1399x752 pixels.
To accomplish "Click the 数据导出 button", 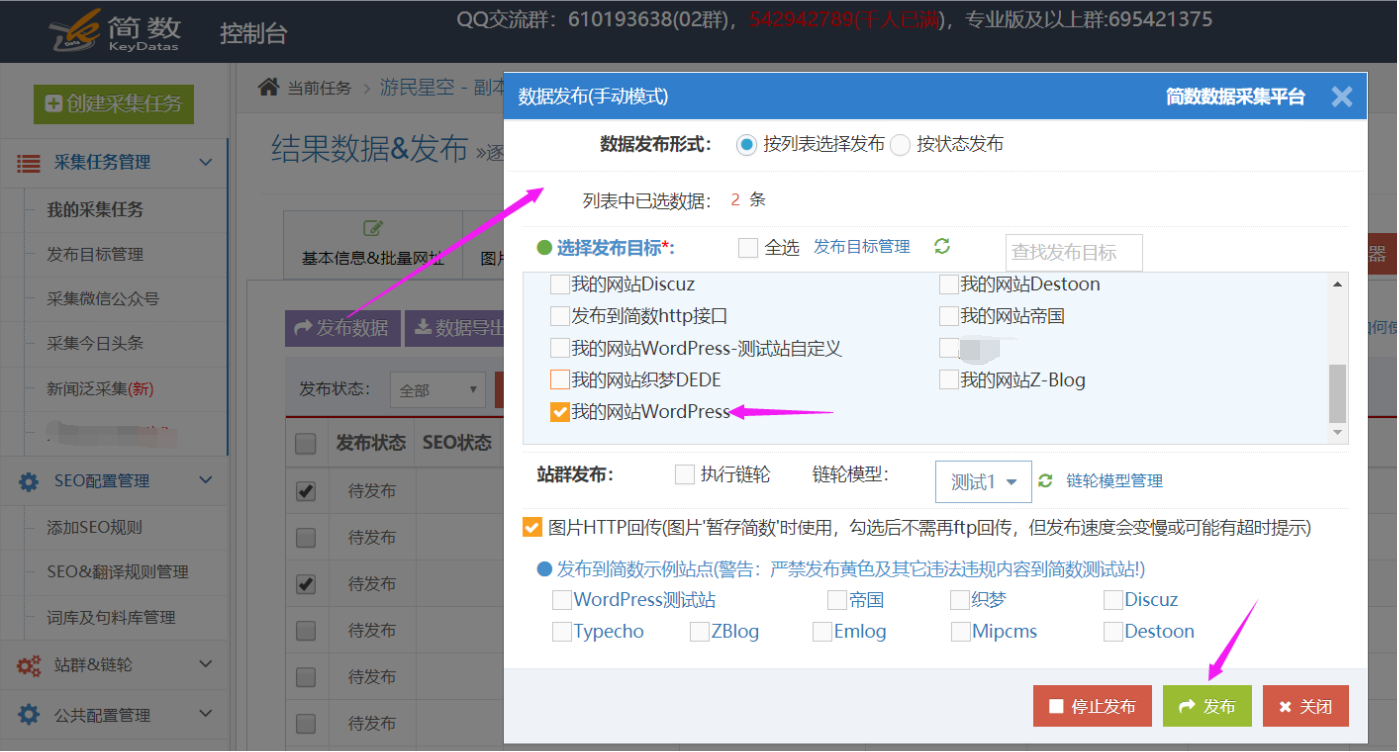I will coord(455,328).
